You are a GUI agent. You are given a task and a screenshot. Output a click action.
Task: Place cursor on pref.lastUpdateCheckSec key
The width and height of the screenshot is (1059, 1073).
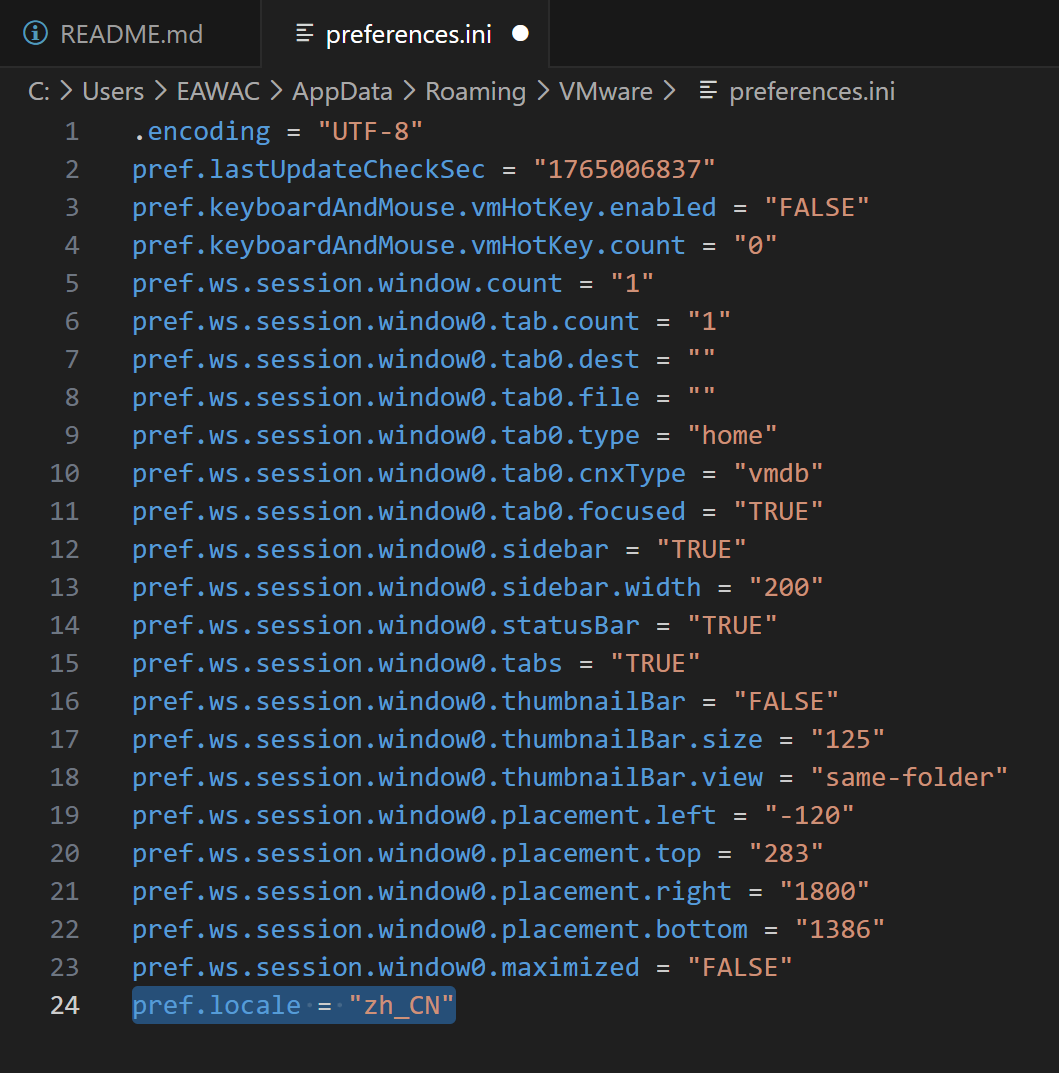pos(308,169)
